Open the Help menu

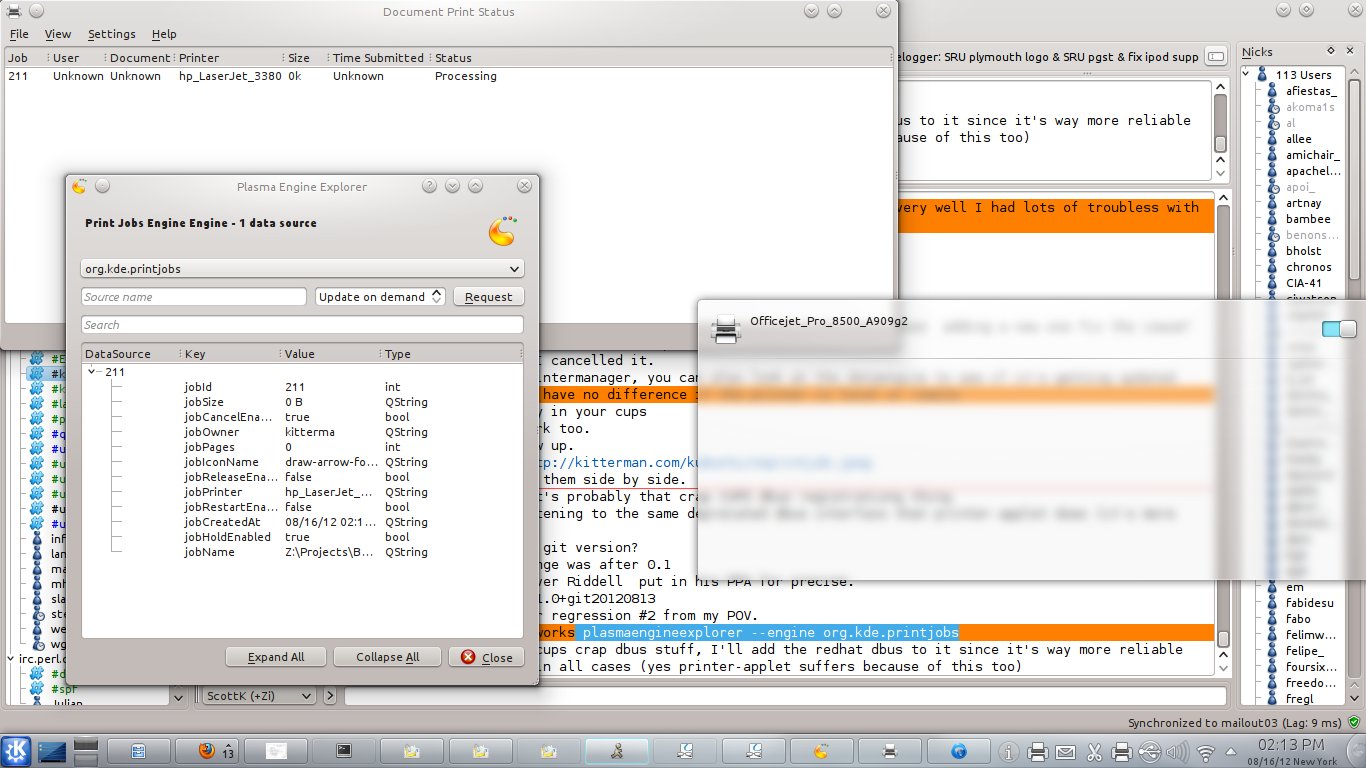(164, 34)
